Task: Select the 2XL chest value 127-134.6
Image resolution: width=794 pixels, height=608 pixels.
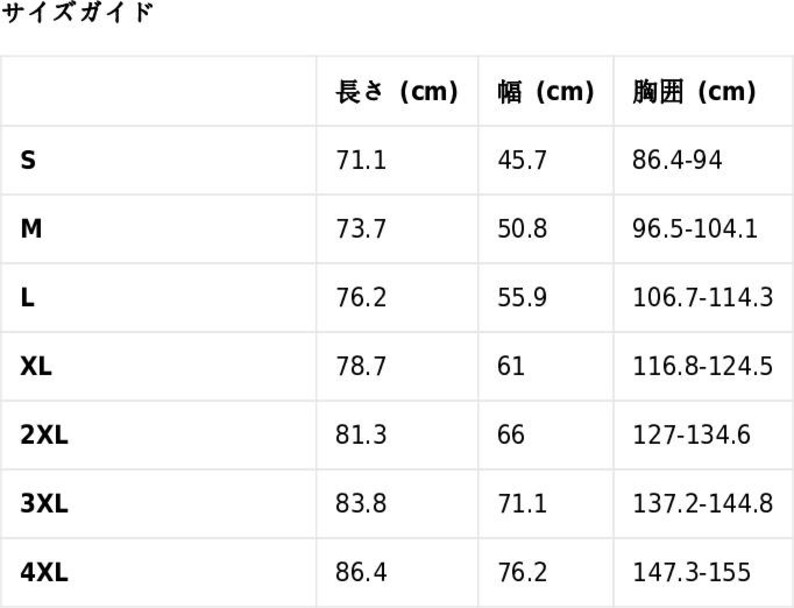Action: pos(691,435)
